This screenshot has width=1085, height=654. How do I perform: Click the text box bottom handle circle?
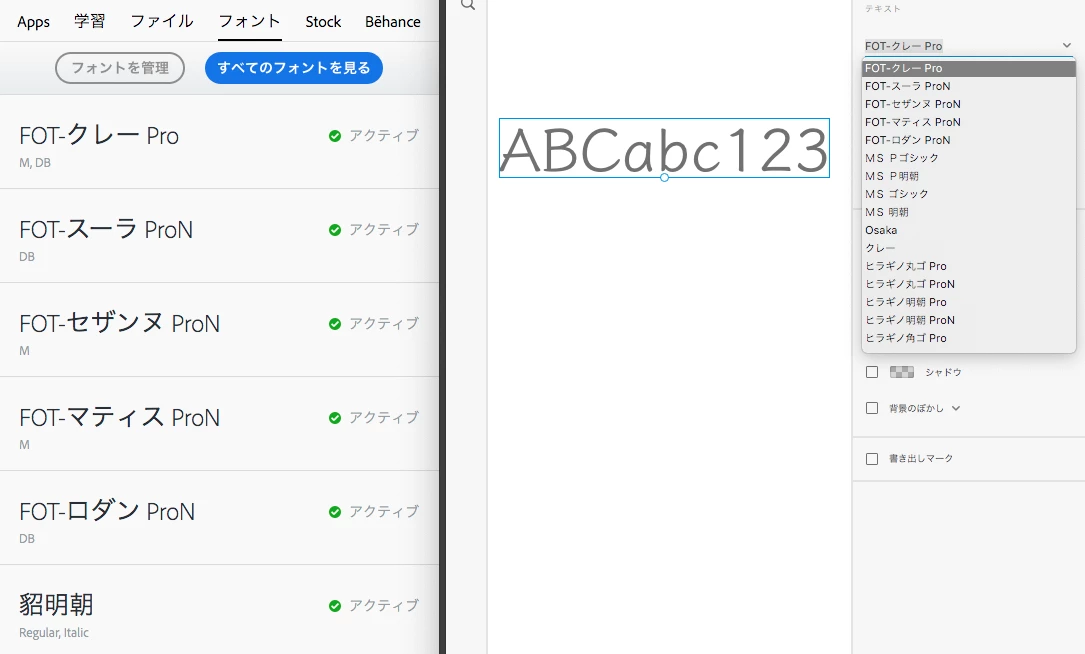click(x=664, y=178)
